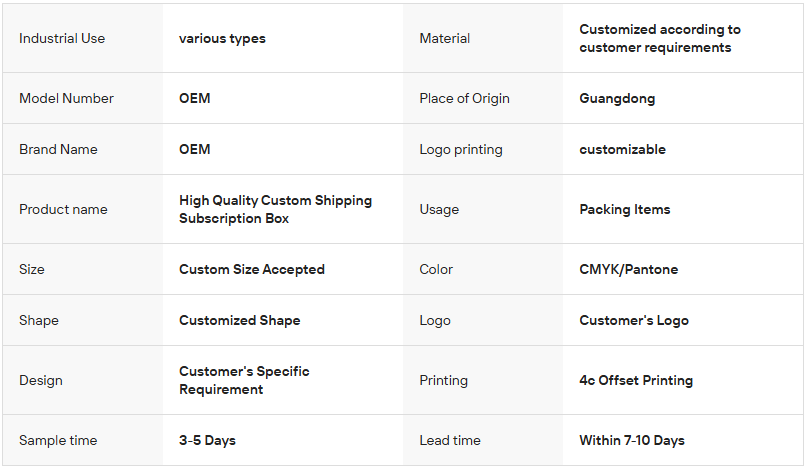Click the Model Number label
The image size is (806, 468).
click(66, 98)
